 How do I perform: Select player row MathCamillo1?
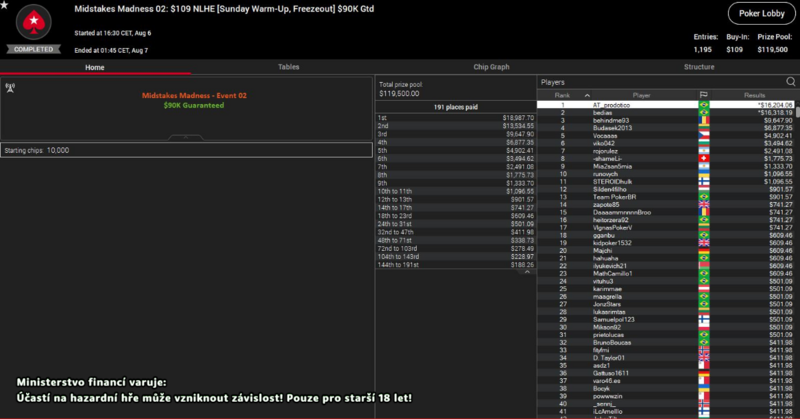click(x=666, y=273)
